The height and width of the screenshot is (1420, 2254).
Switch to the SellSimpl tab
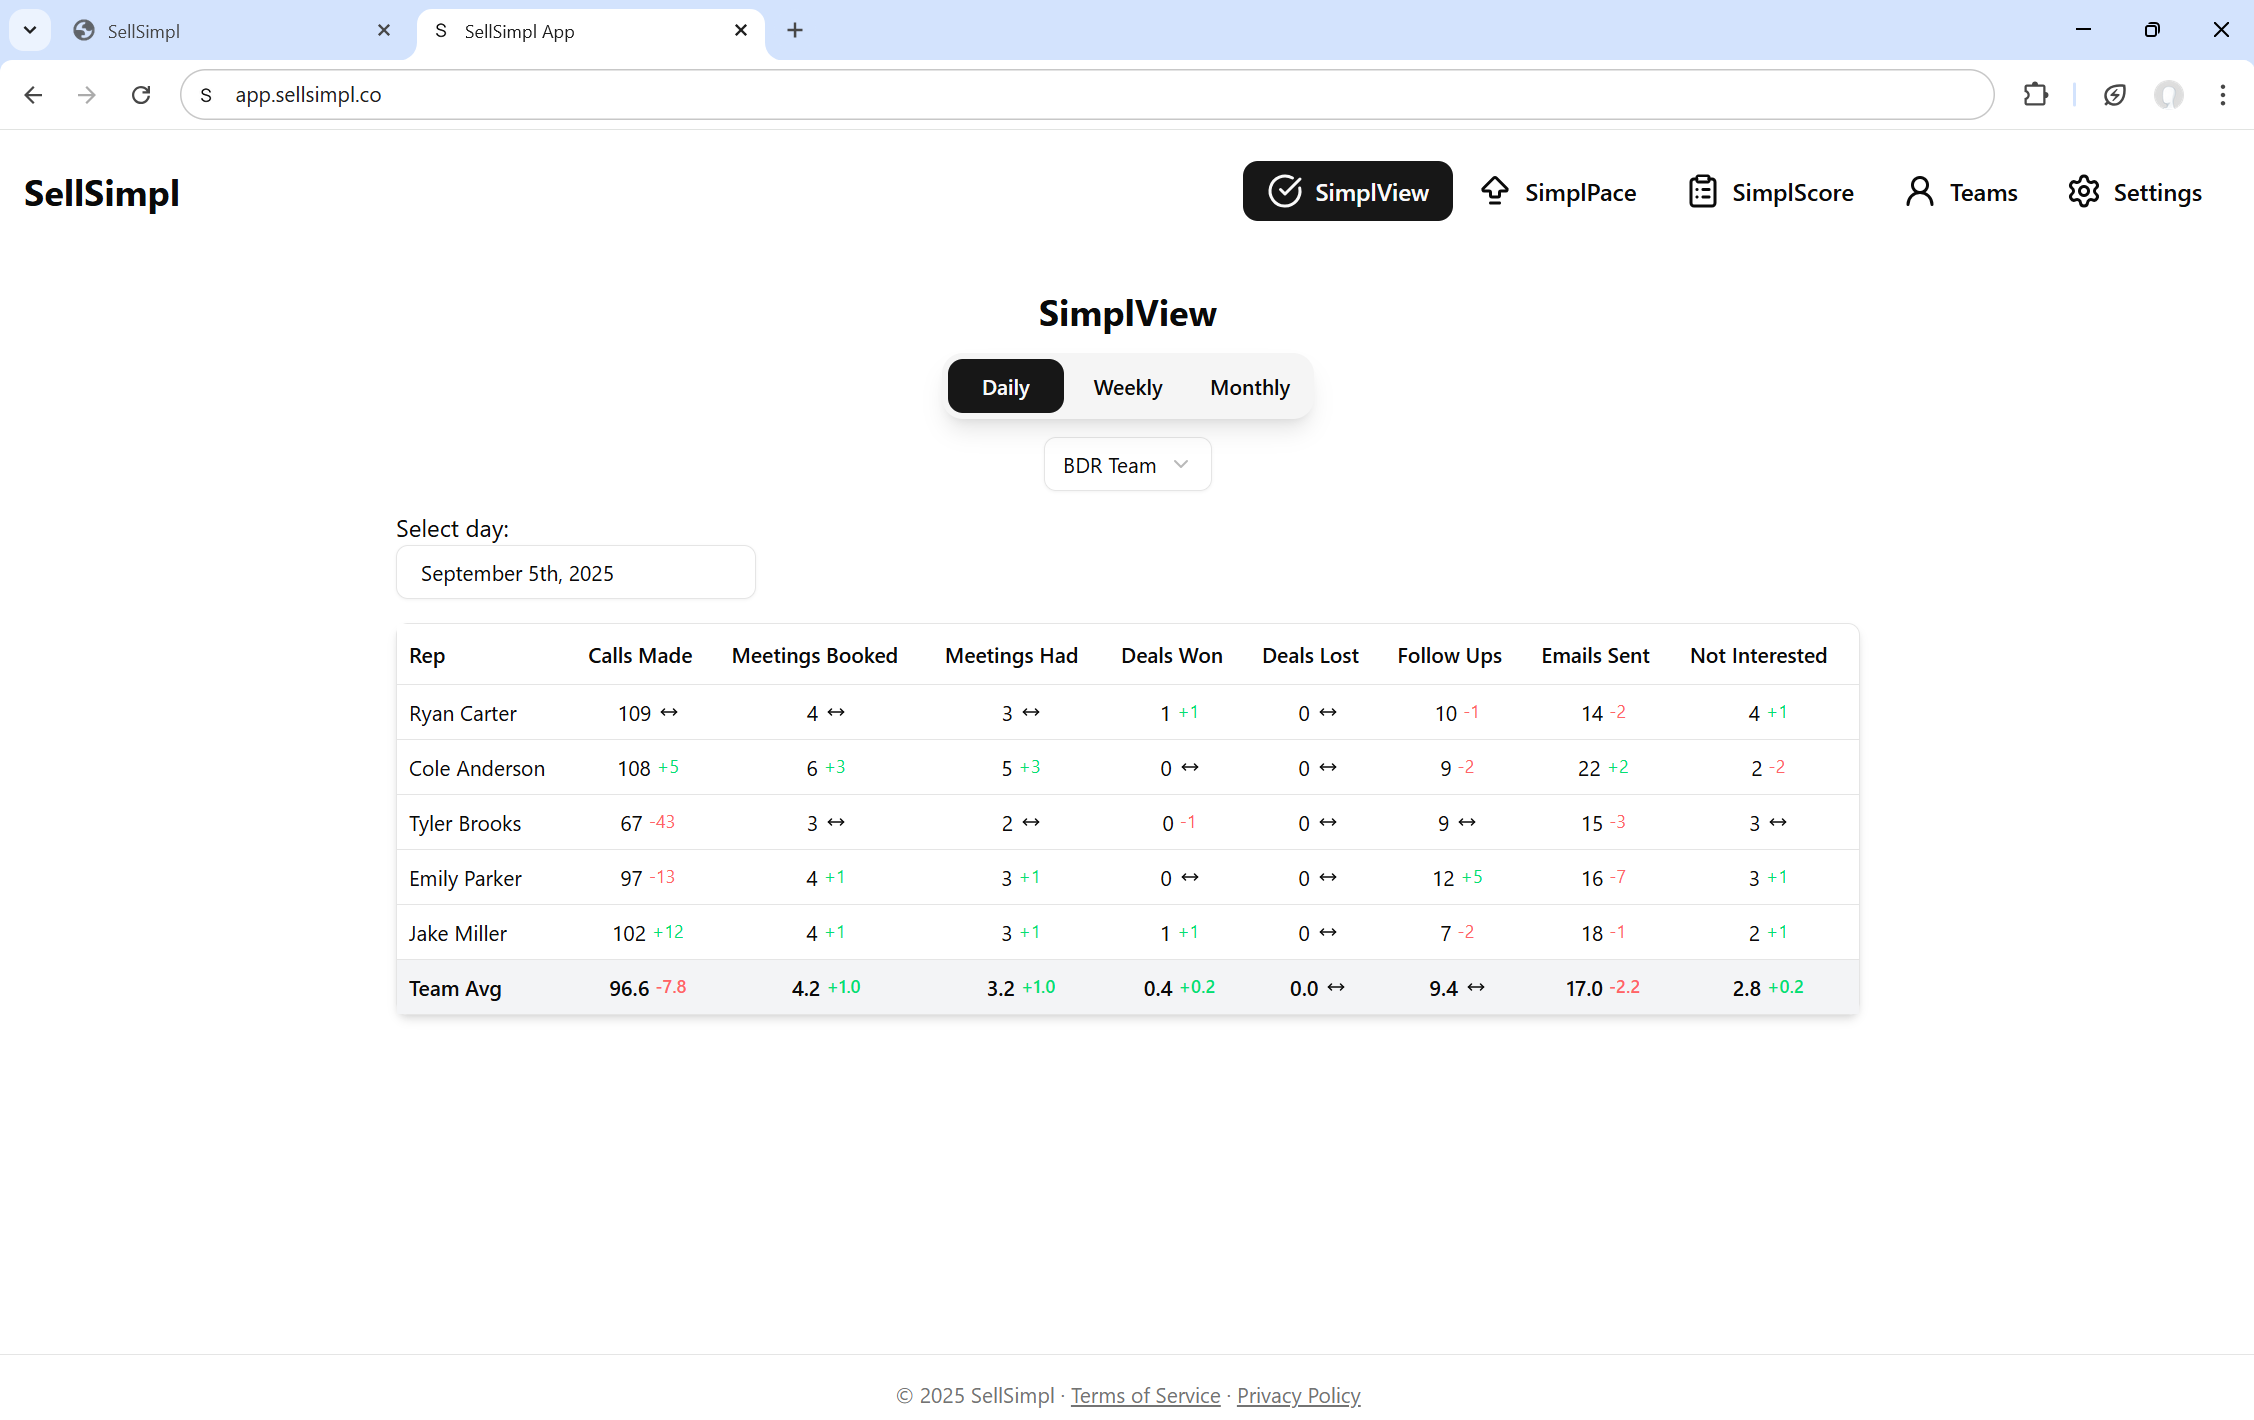[200, 31]
